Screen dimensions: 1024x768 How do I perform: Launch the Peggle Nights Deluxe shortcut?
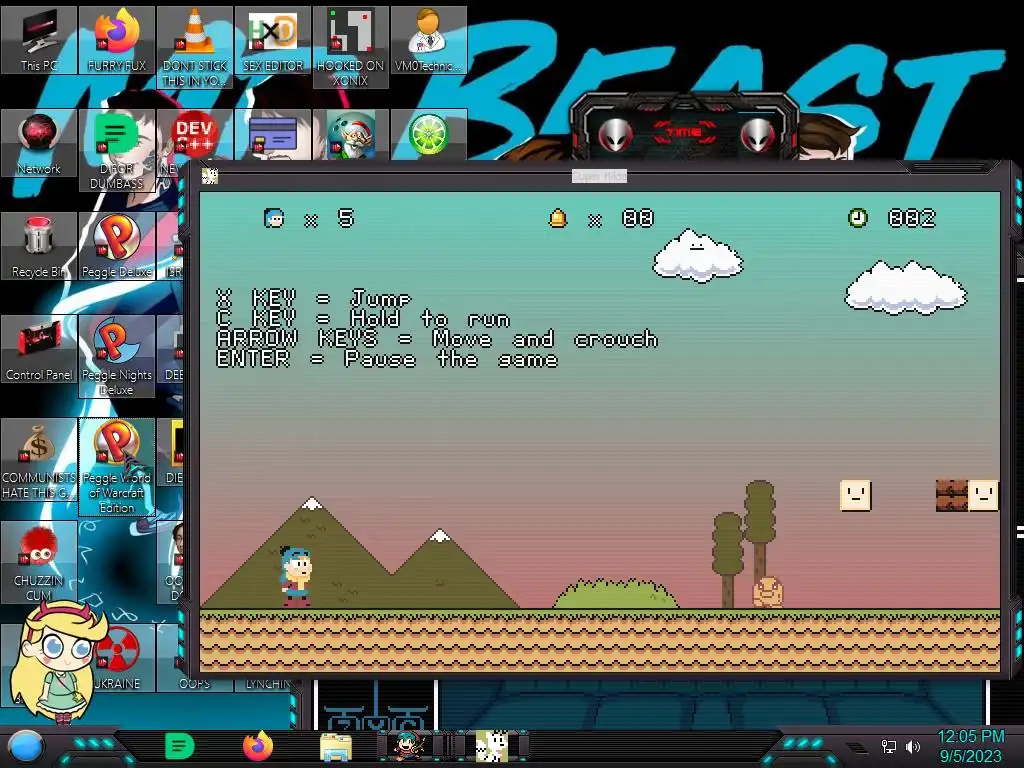tap(117, 356)
